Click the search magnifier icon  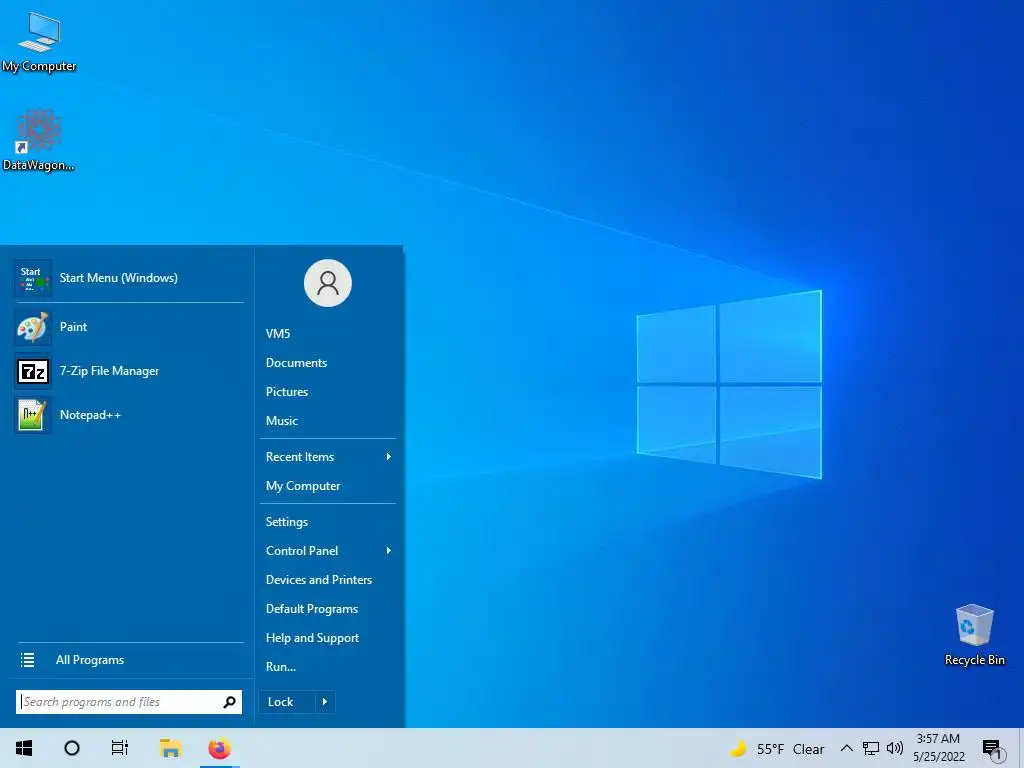tap(229, 702)
